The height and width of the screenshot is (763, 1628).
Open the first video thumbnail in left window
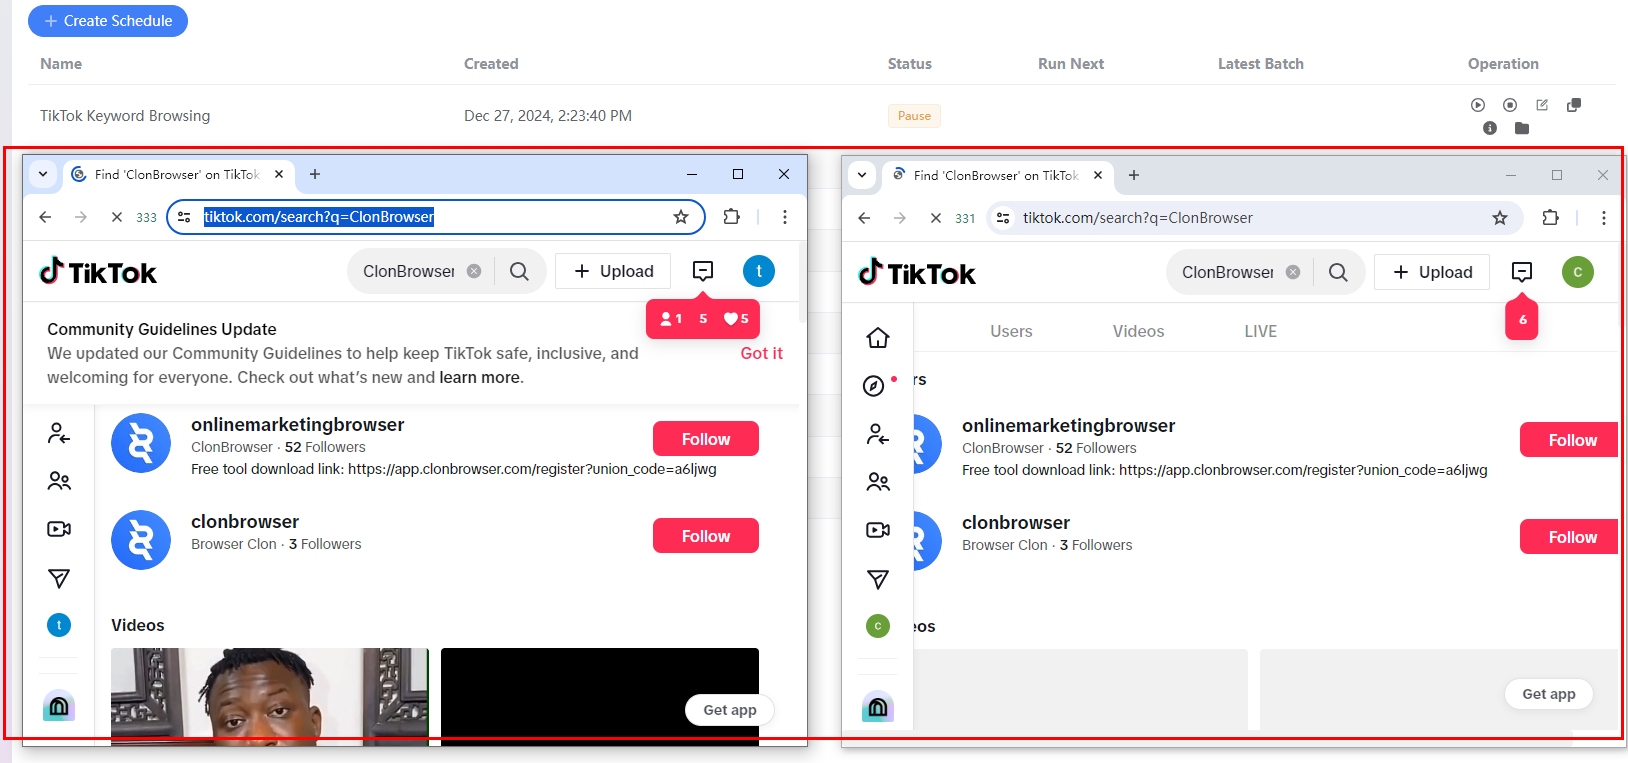click(270, 697)
